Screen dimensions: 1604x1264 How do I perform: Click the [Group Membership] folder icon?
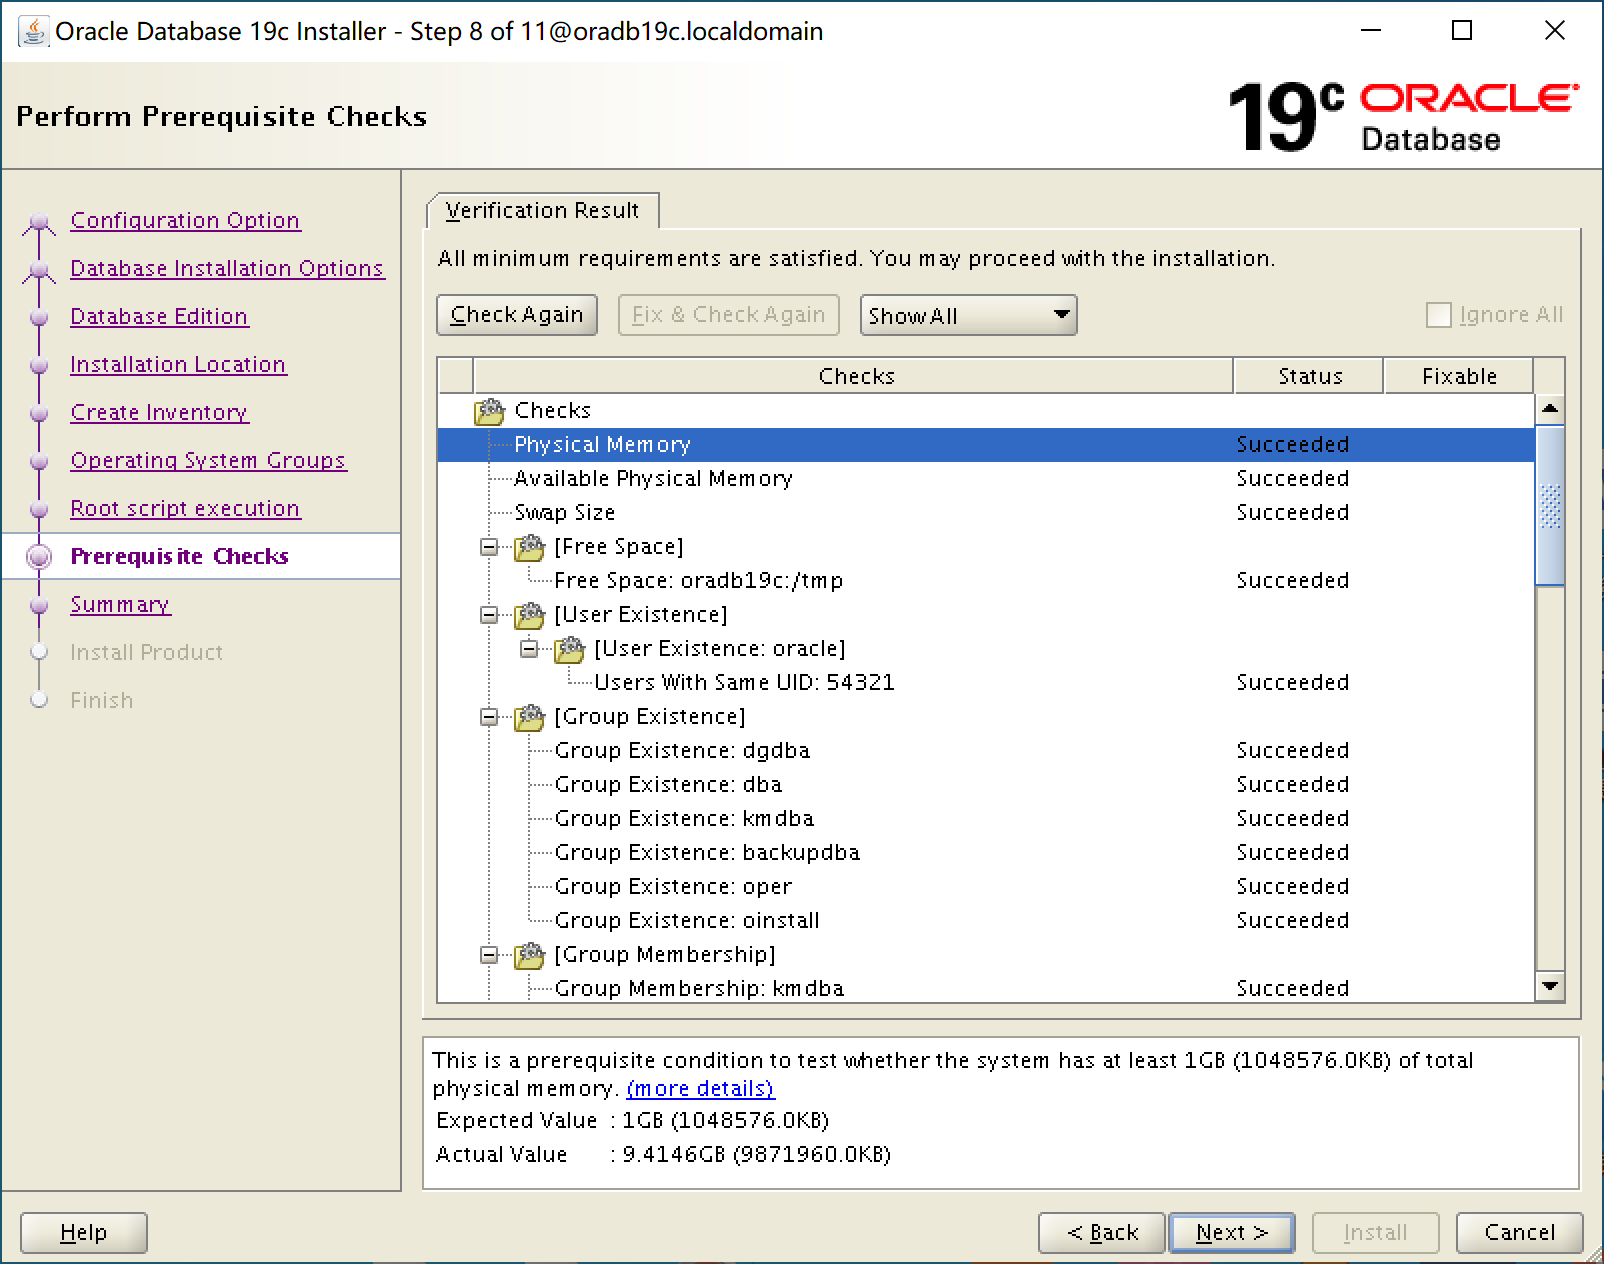[529, 955]
